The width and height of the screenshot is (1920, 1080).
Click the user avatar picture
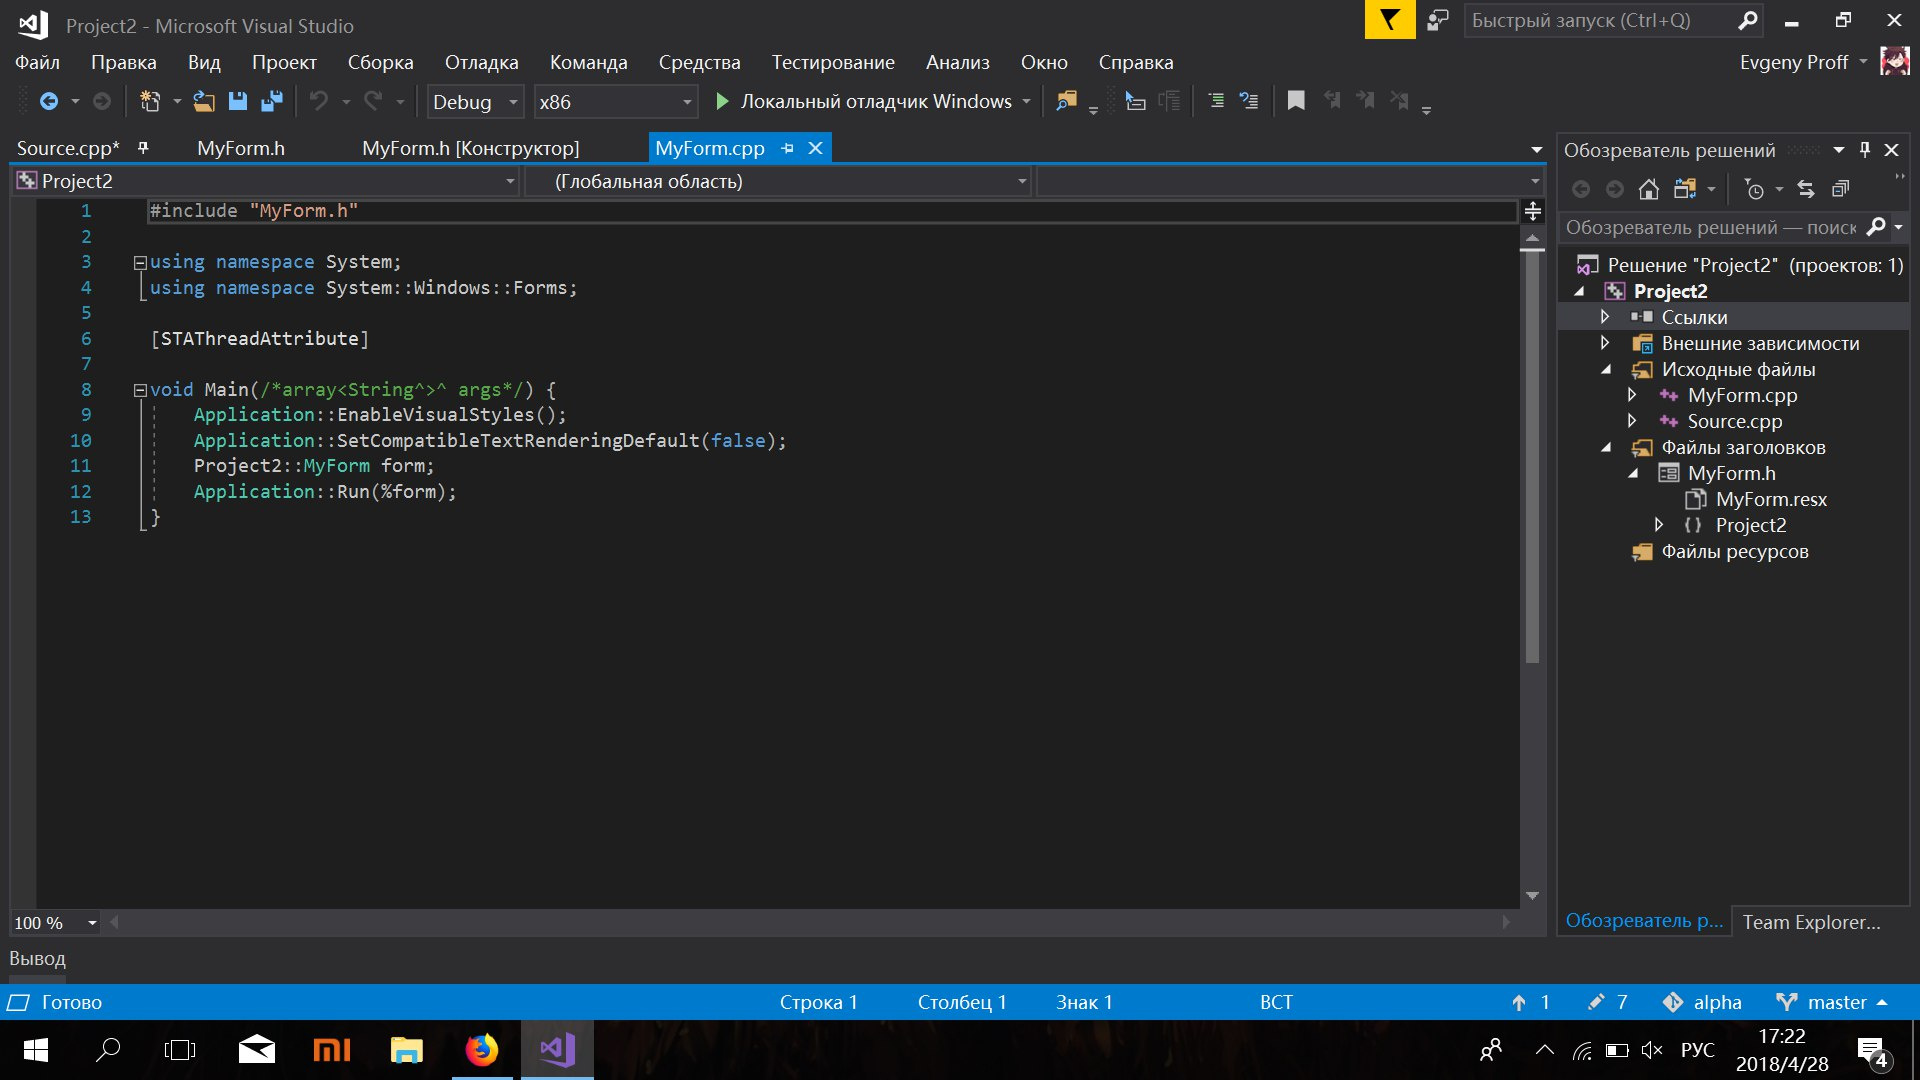pyautogui.click(x=1895, y=62)
